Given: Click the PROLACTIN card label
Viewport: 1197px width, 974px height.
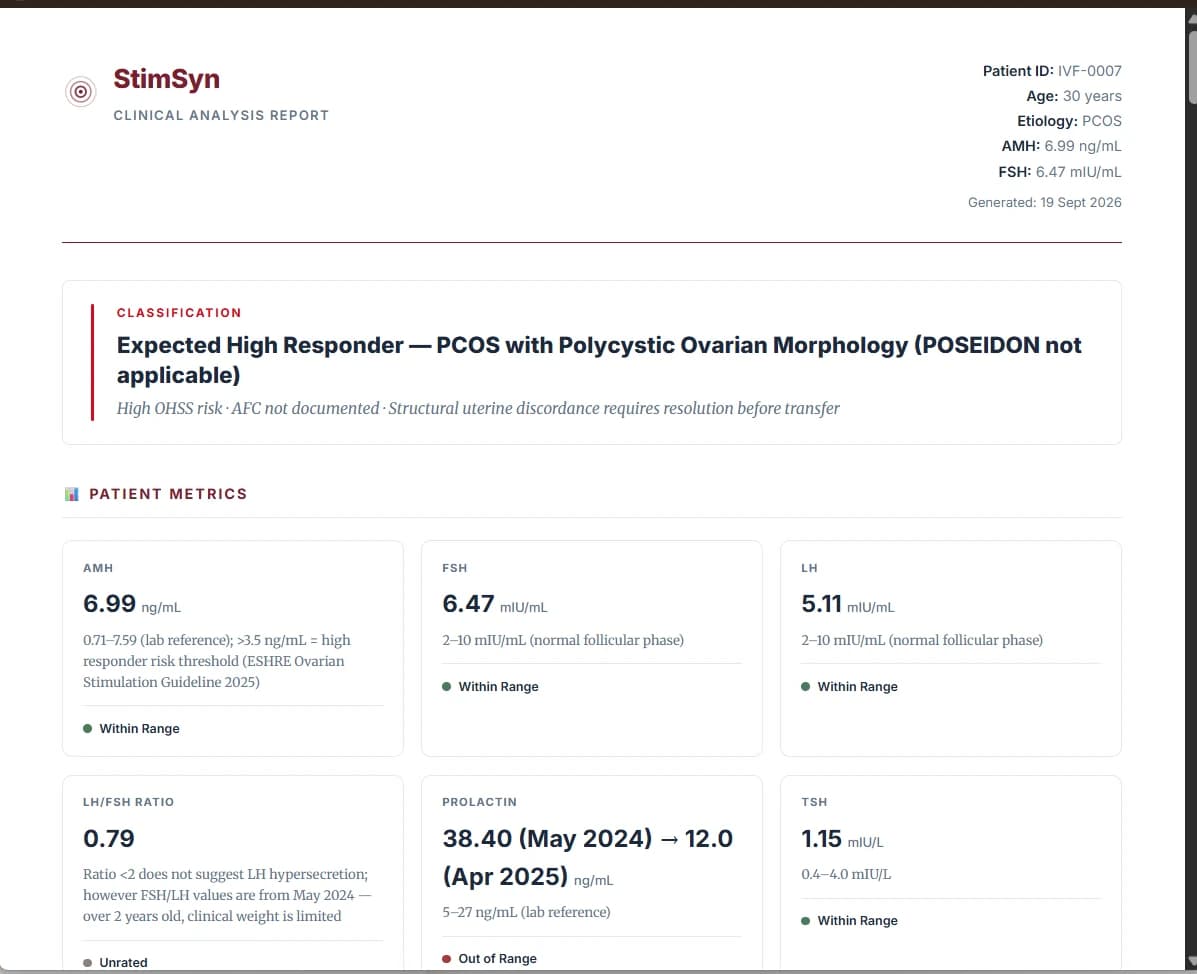Looking at the screenshot, I should 479,802.
